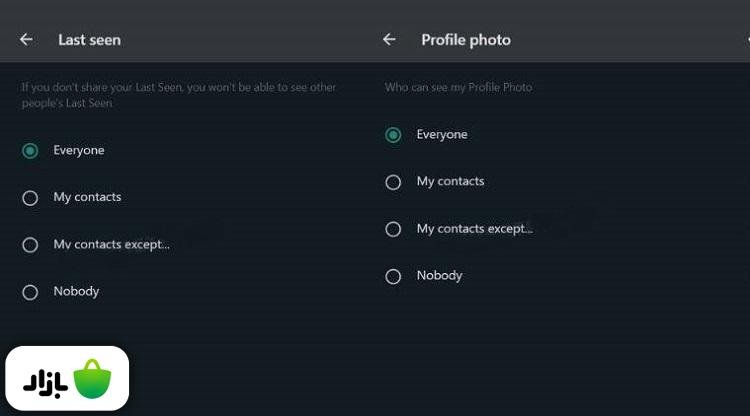This screenshot has height=416, width=750.
Task: Click the 'Everyone' text label under Profile photo
Action: click(442, 134)
